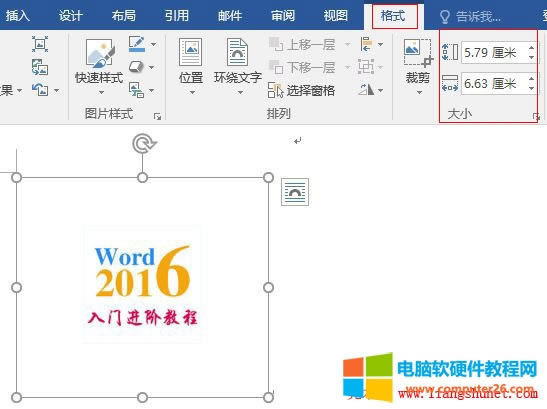The height and width of the screenshot is (409, 547).
Task: Click the layout options button beside picture
Action: coord(295,192)
